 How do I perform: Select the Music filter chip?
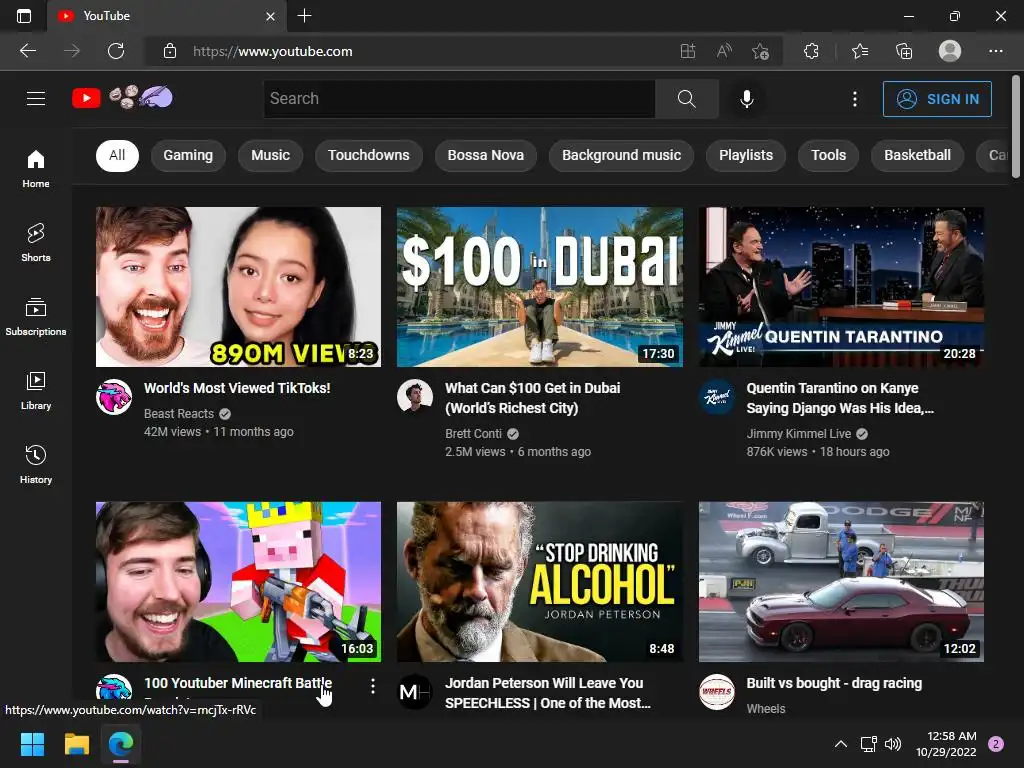click(x=270, y=155)
